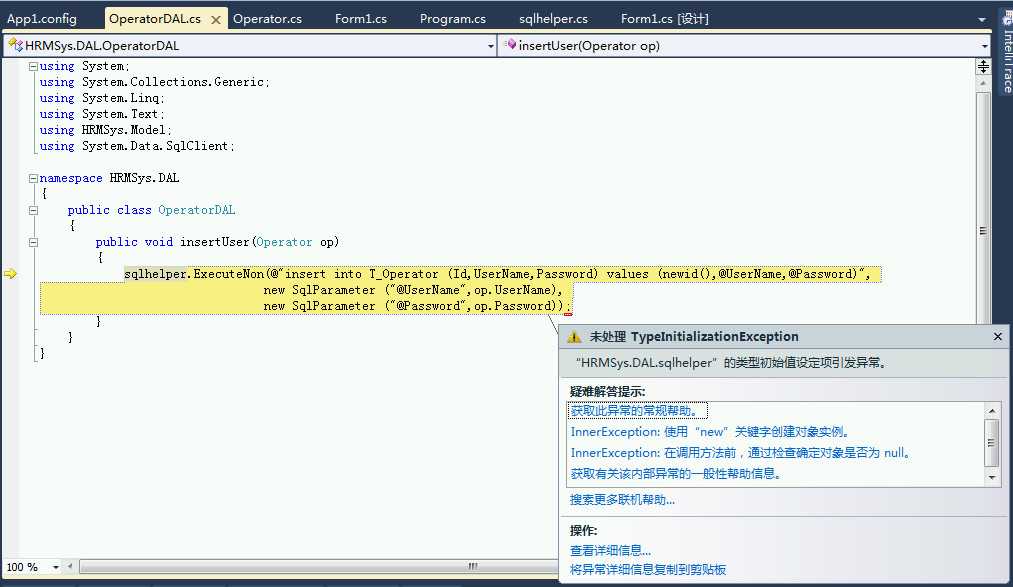This screenshot has width=1013, height=587.
Task: Collapse the namespace HRMSys.DAL block
Action: point(33,178)
